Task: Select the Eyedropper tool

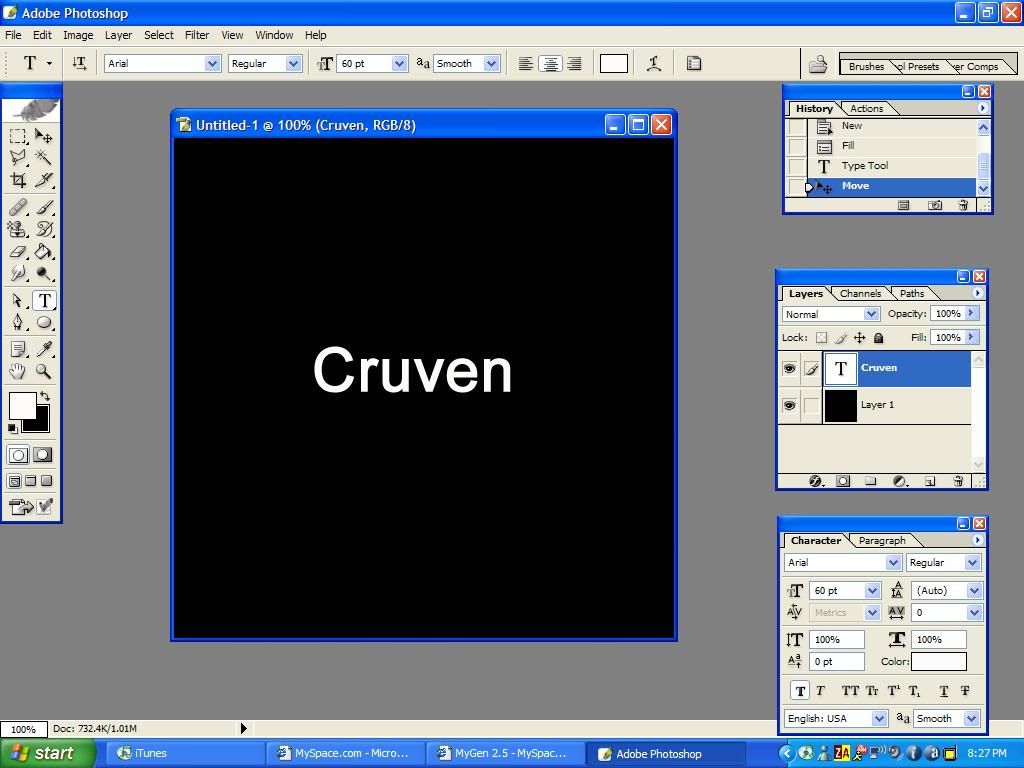Action: pos(44,349)
